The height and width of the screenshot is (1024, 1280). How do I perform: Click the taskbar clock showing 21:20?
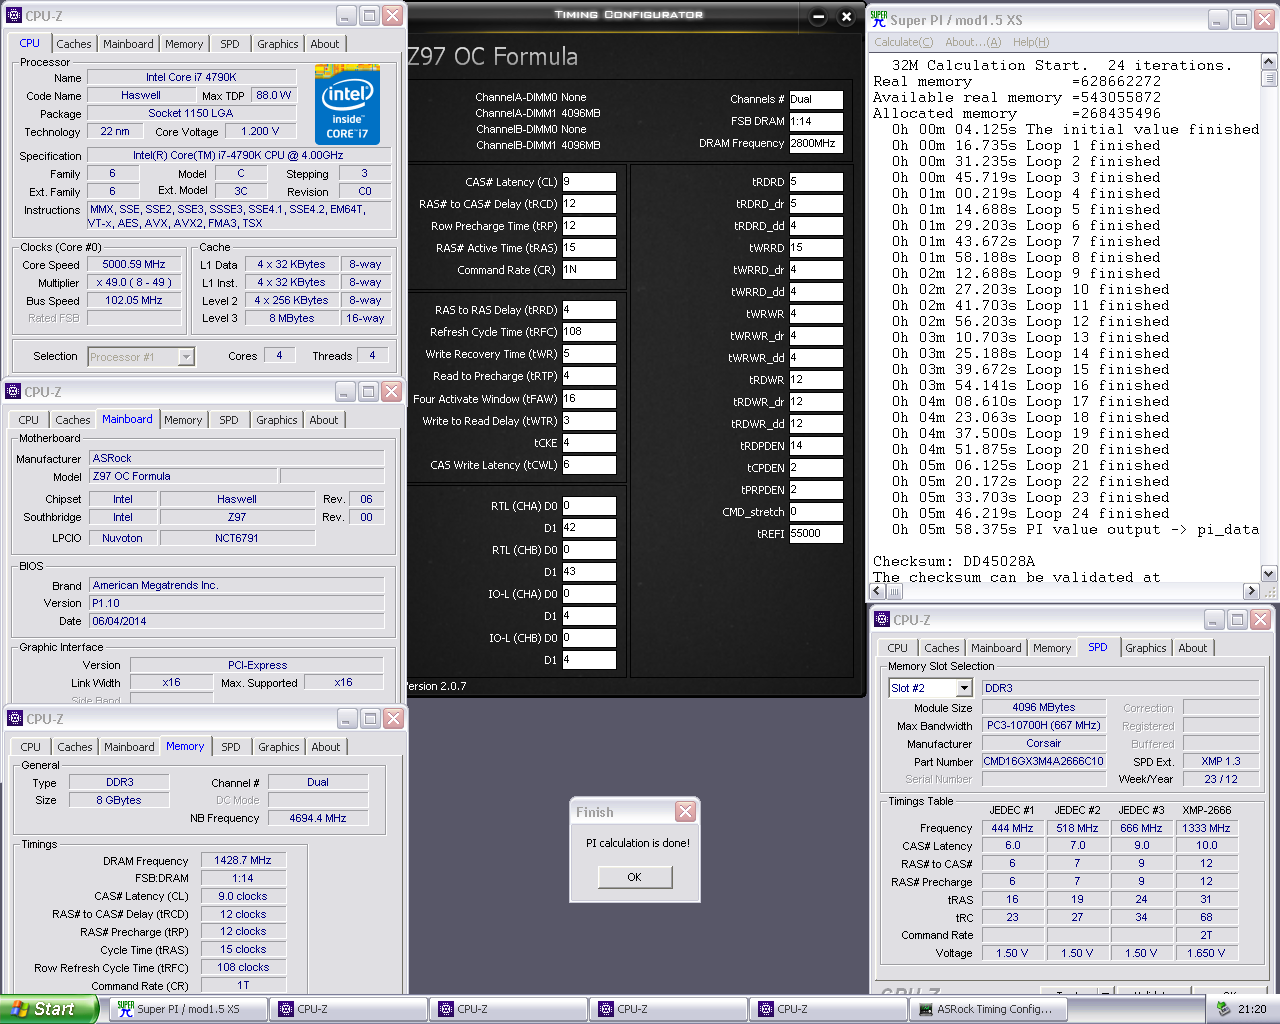click(x=1252, y=1009)
